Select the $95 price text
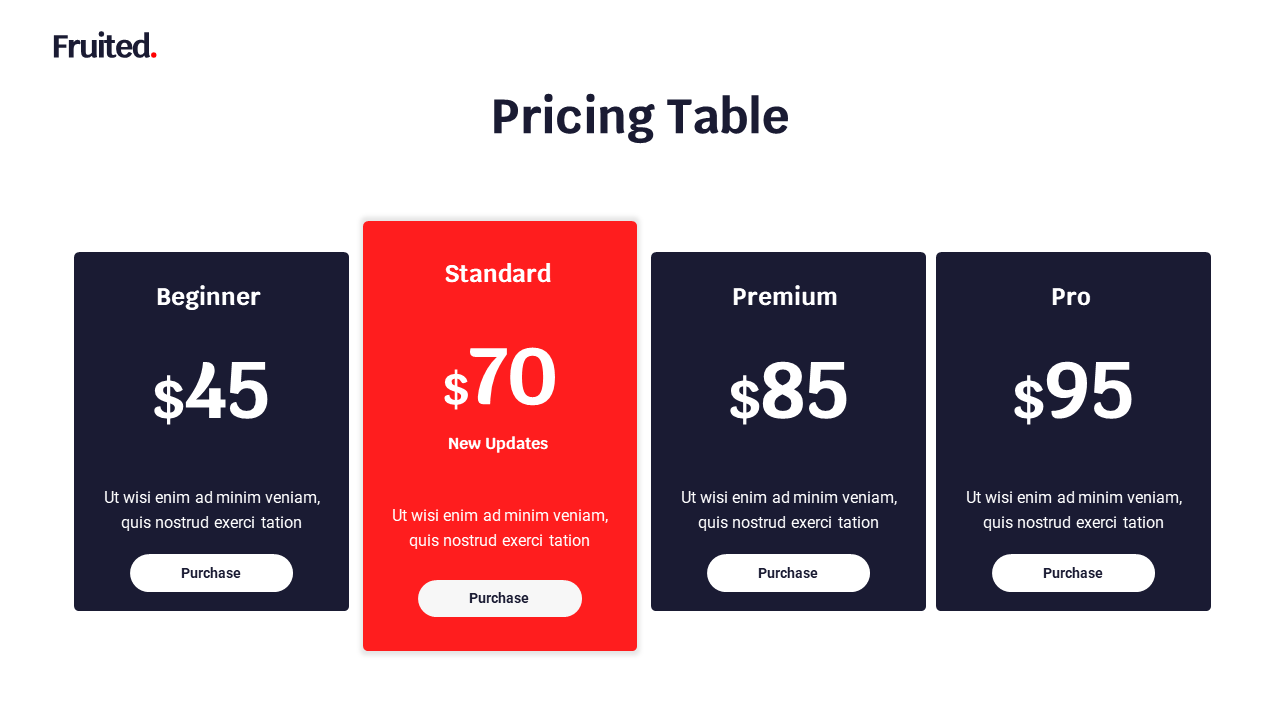The width and height of the screenshot is (1280, 720). pos(1073,392)
